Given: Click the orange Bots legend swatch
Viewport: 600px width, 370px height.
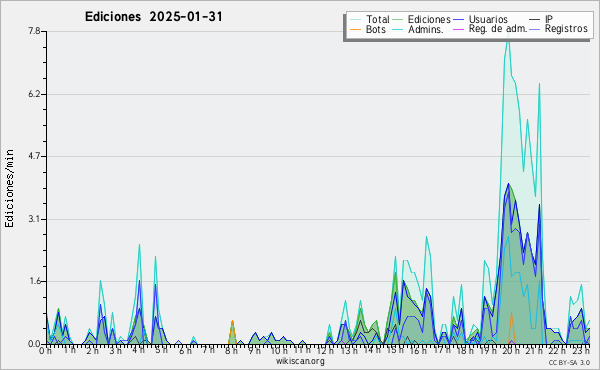Looking at the screenshot, I should [355, 29].
